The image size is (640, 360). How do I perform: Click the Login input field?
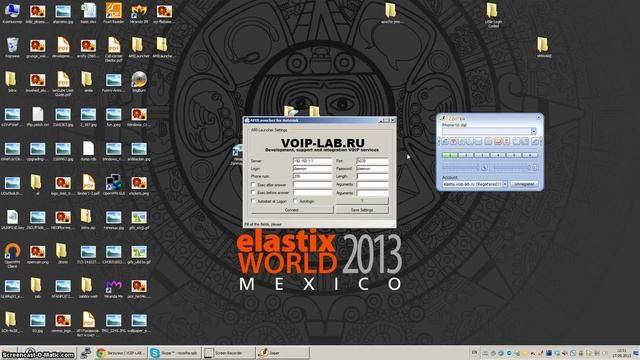pyautogui.click(x=313, y=169)
